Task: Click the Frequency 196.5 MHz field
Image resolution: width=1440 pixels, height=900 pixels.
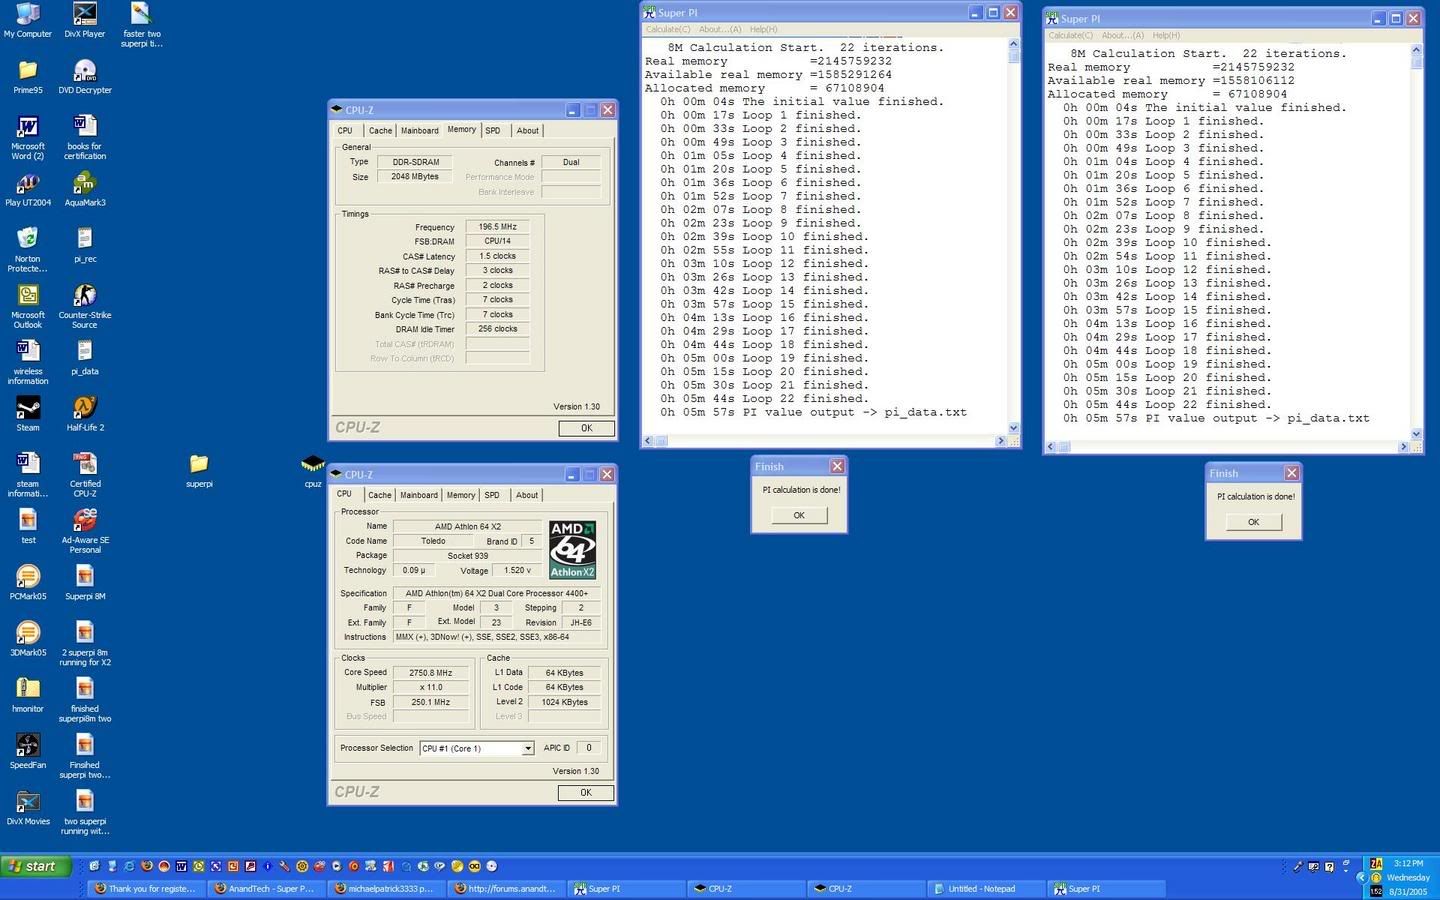Action: [497, 227]
